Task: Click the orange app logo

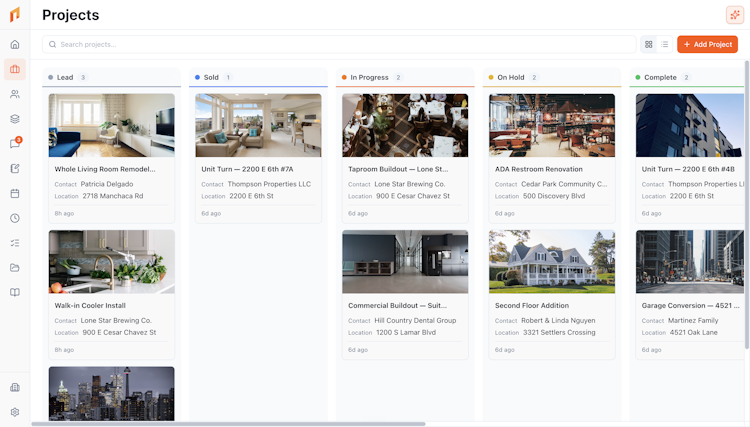Action: [15, 15]
